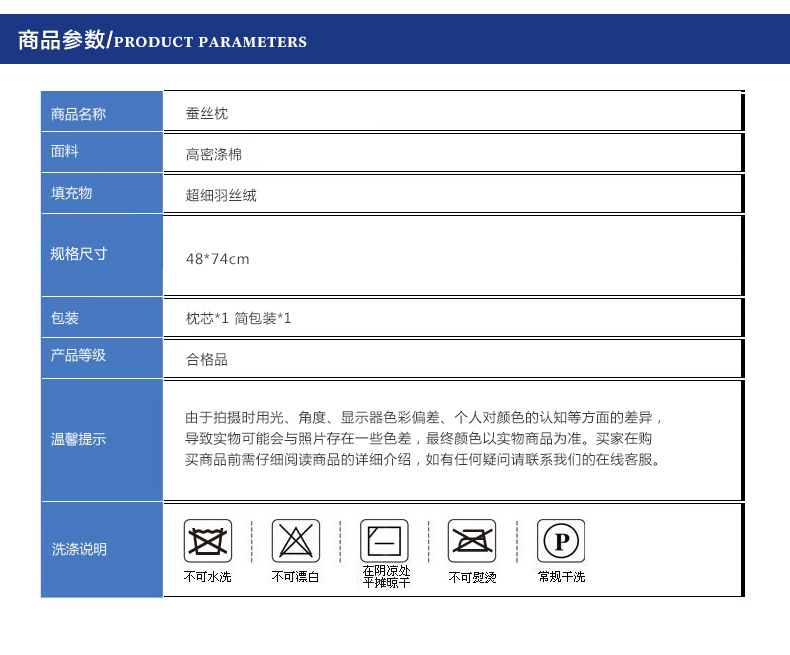Click the 产品等级 label cell
Viewport: 790px width, 655px height.
point(79,356)
